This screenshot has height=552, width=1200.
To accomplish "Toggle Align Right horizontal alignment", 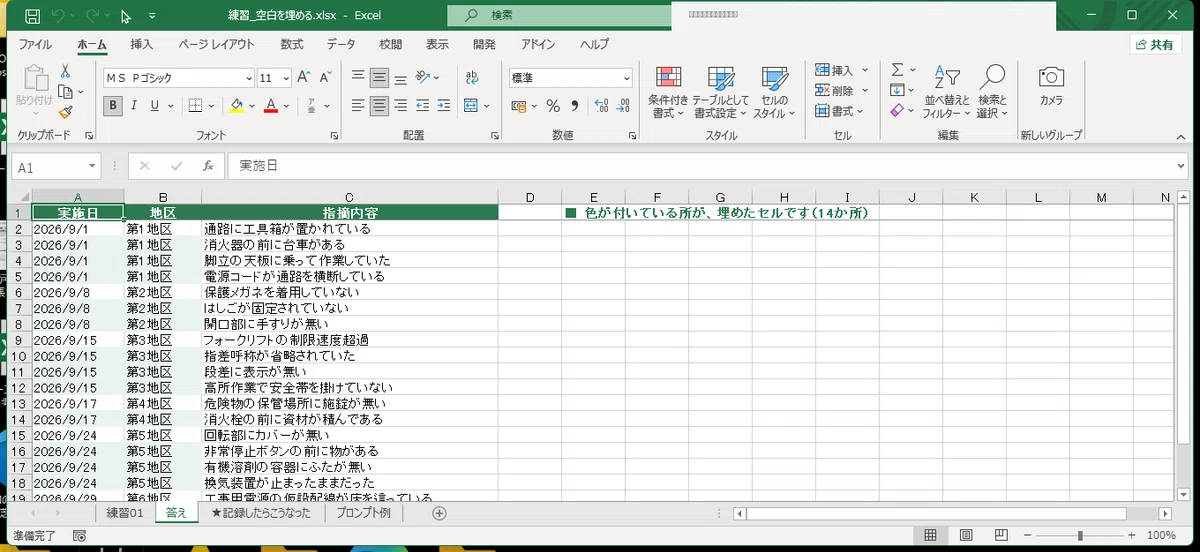I will pos(401,105).
